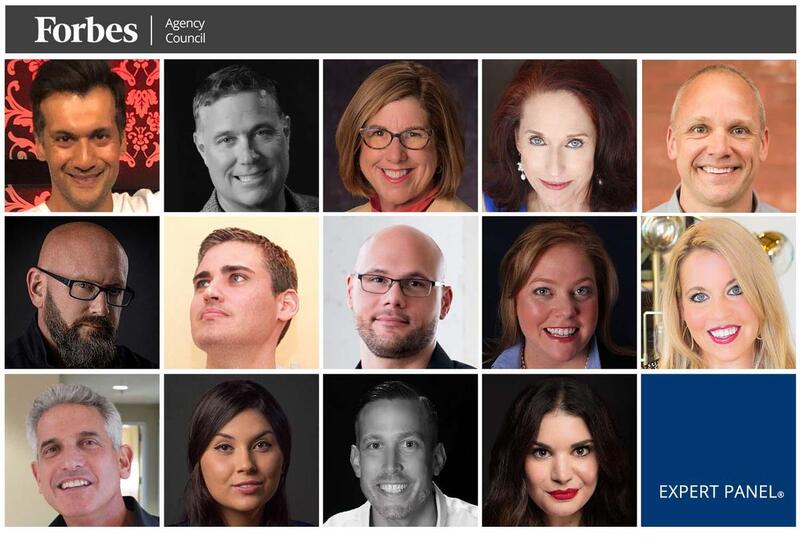Open the photo of smiling woman in blue collared shirt

click(x=559, y=292)
